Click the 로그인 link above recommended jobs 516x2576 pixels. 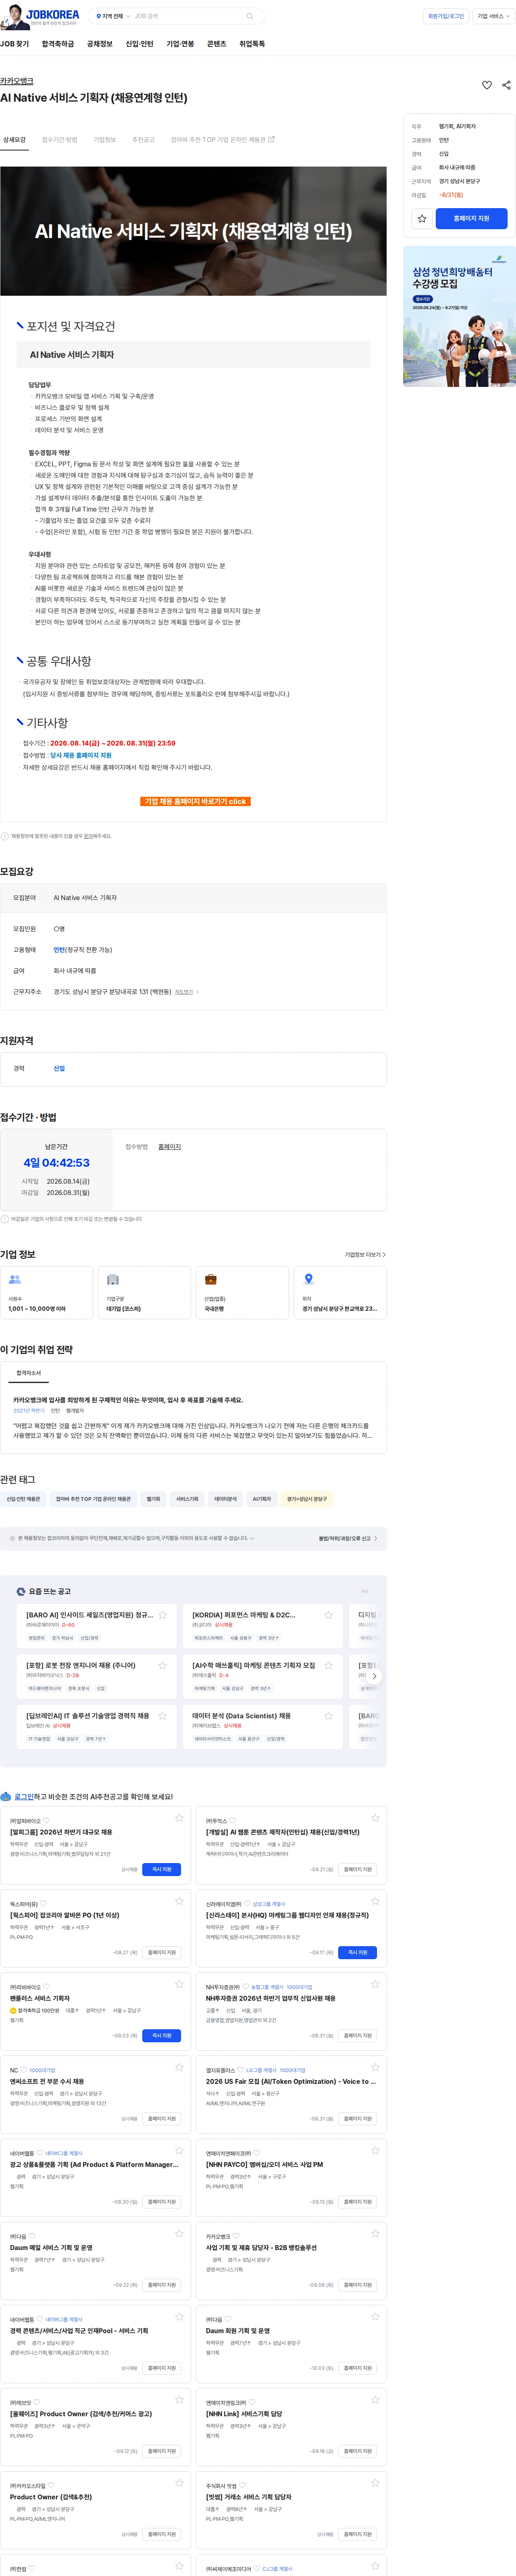tap(24, 1796)
